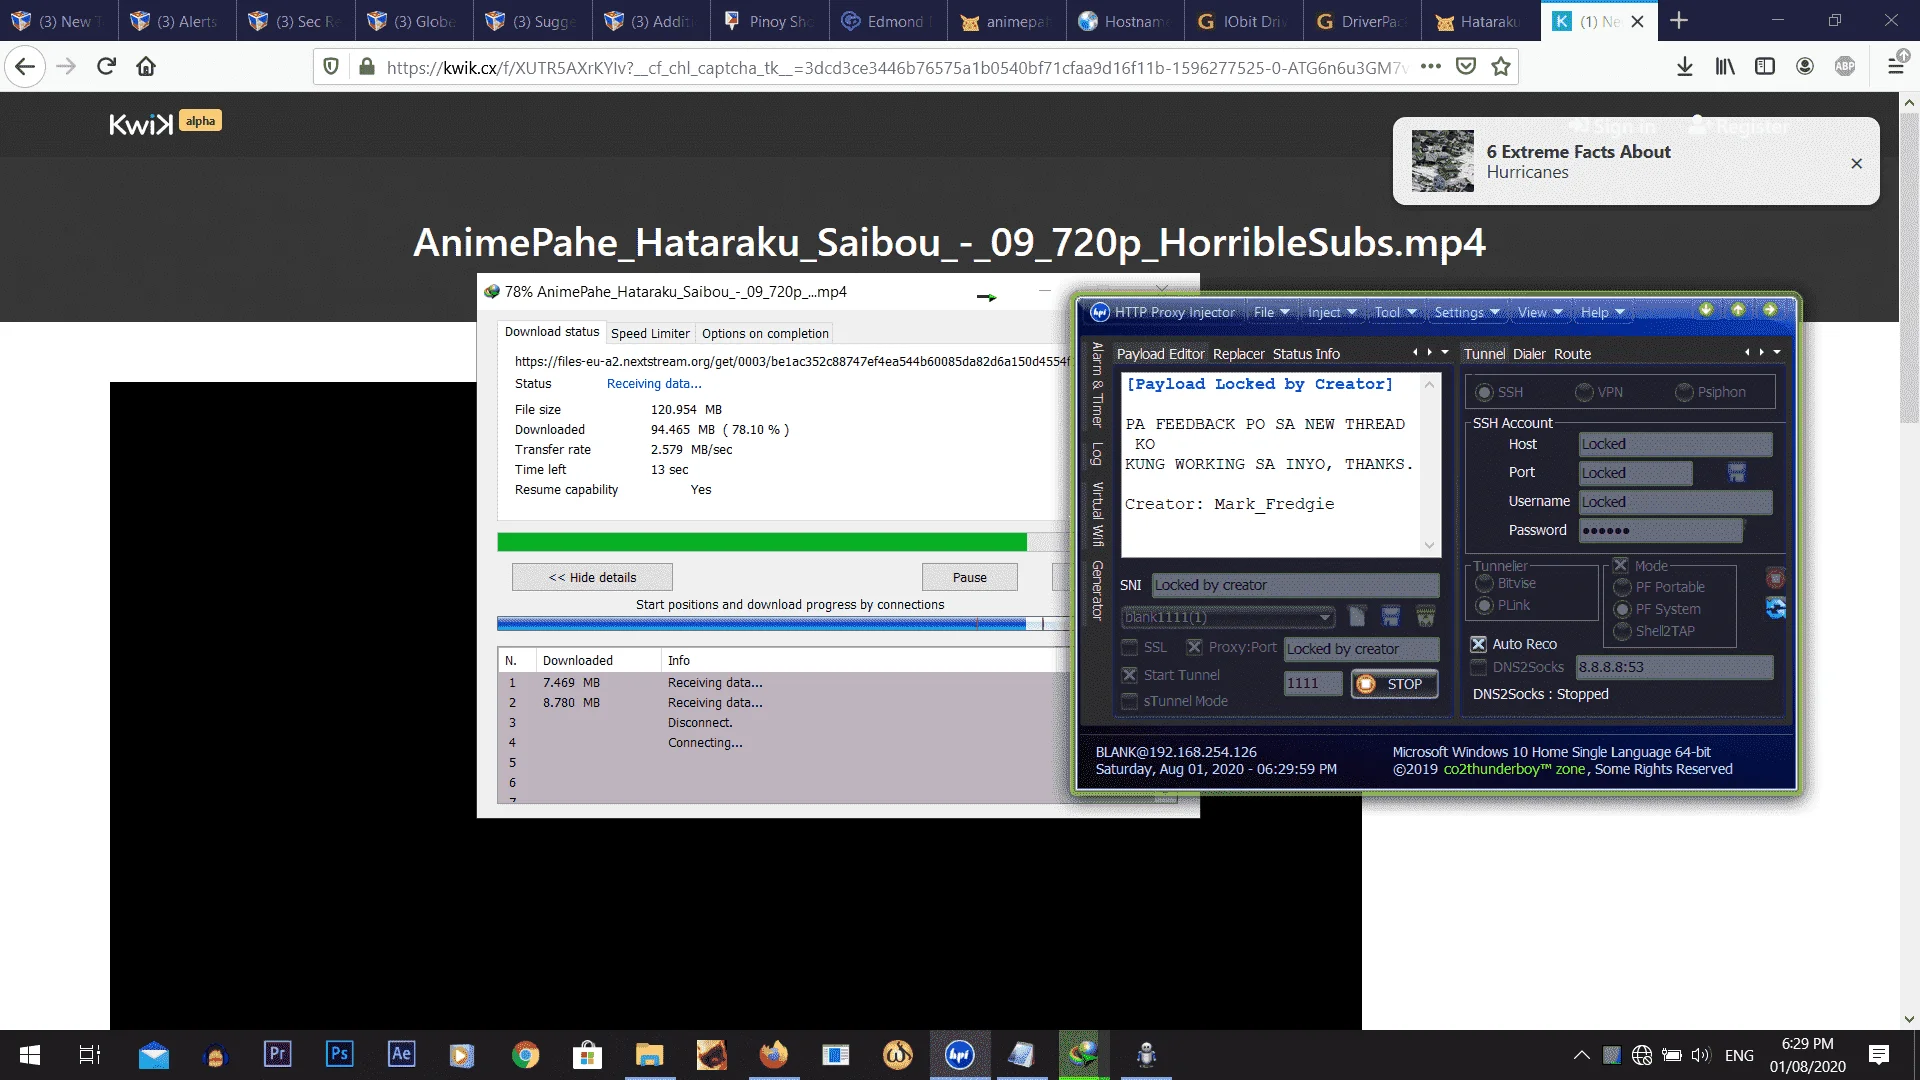Switch to the Dialer tab
The image size is (1920, 1080).
coord(1529,354)
